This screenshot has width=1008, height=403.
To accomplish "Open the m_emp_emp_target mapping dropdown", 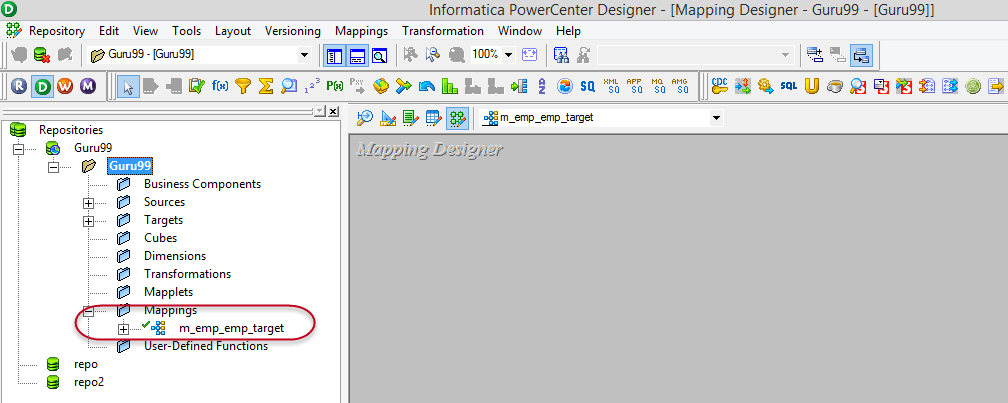I will [x=716, y=118].
